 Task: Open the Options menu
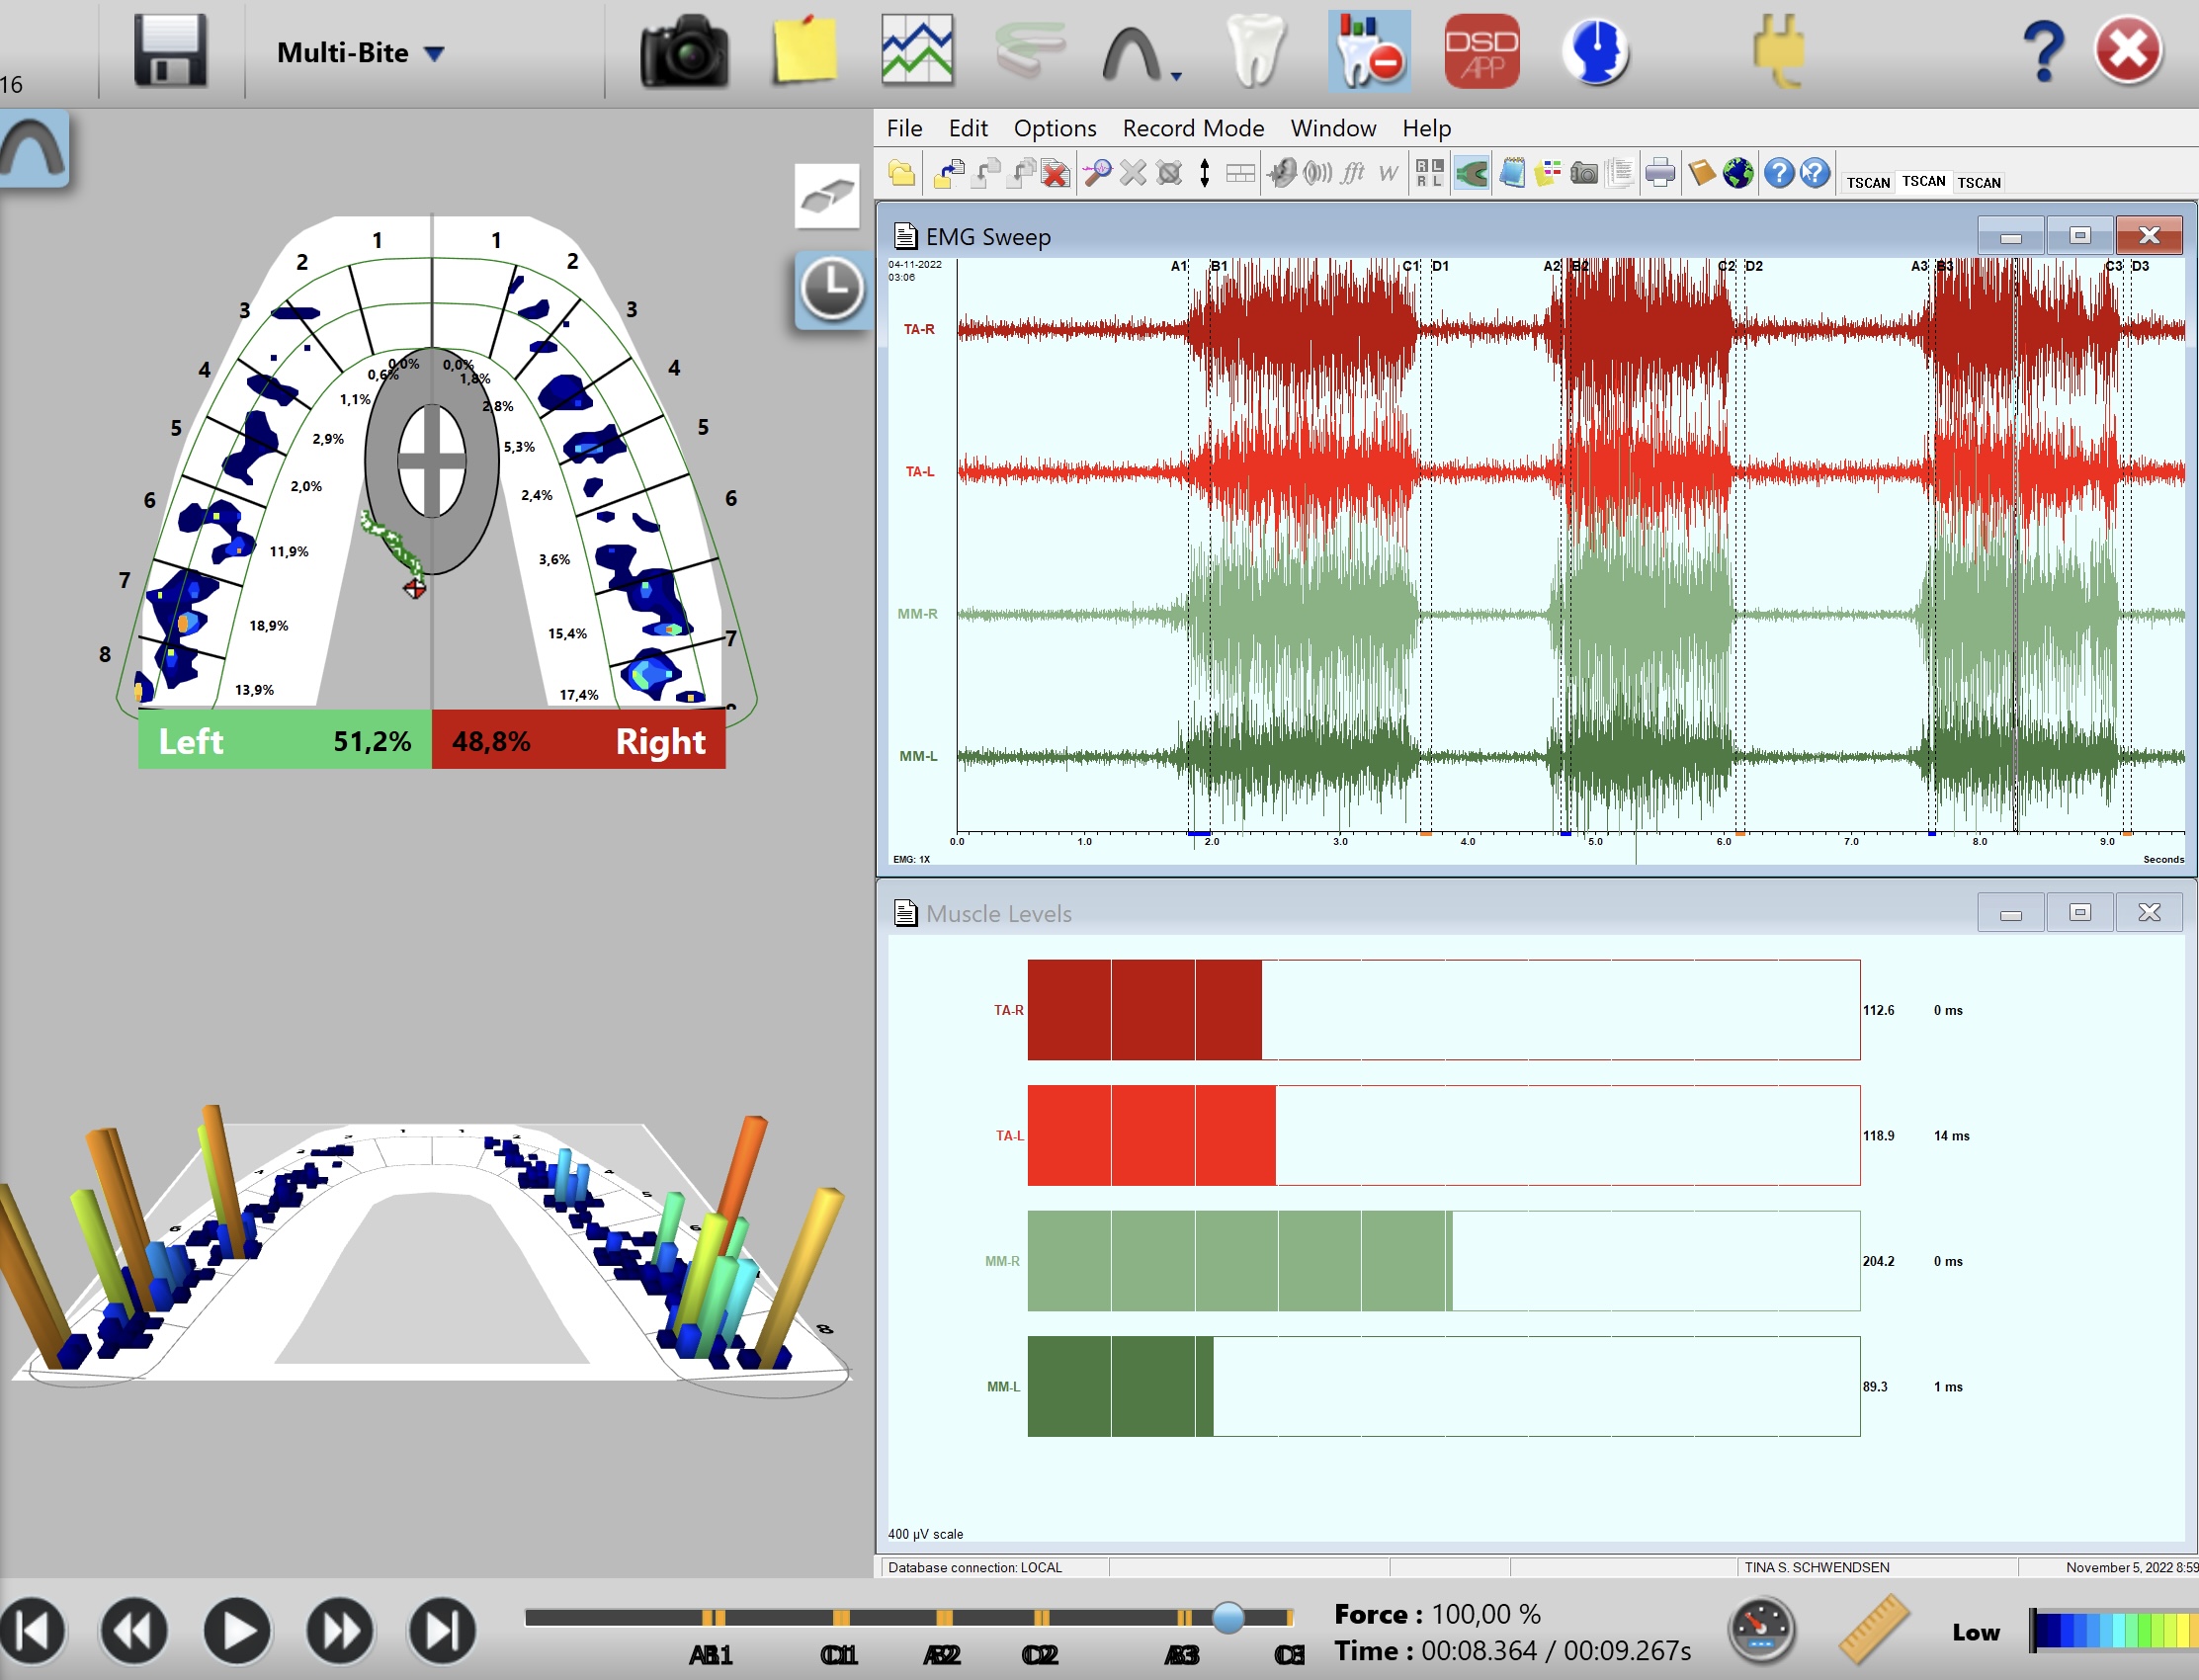point(1054,128)
